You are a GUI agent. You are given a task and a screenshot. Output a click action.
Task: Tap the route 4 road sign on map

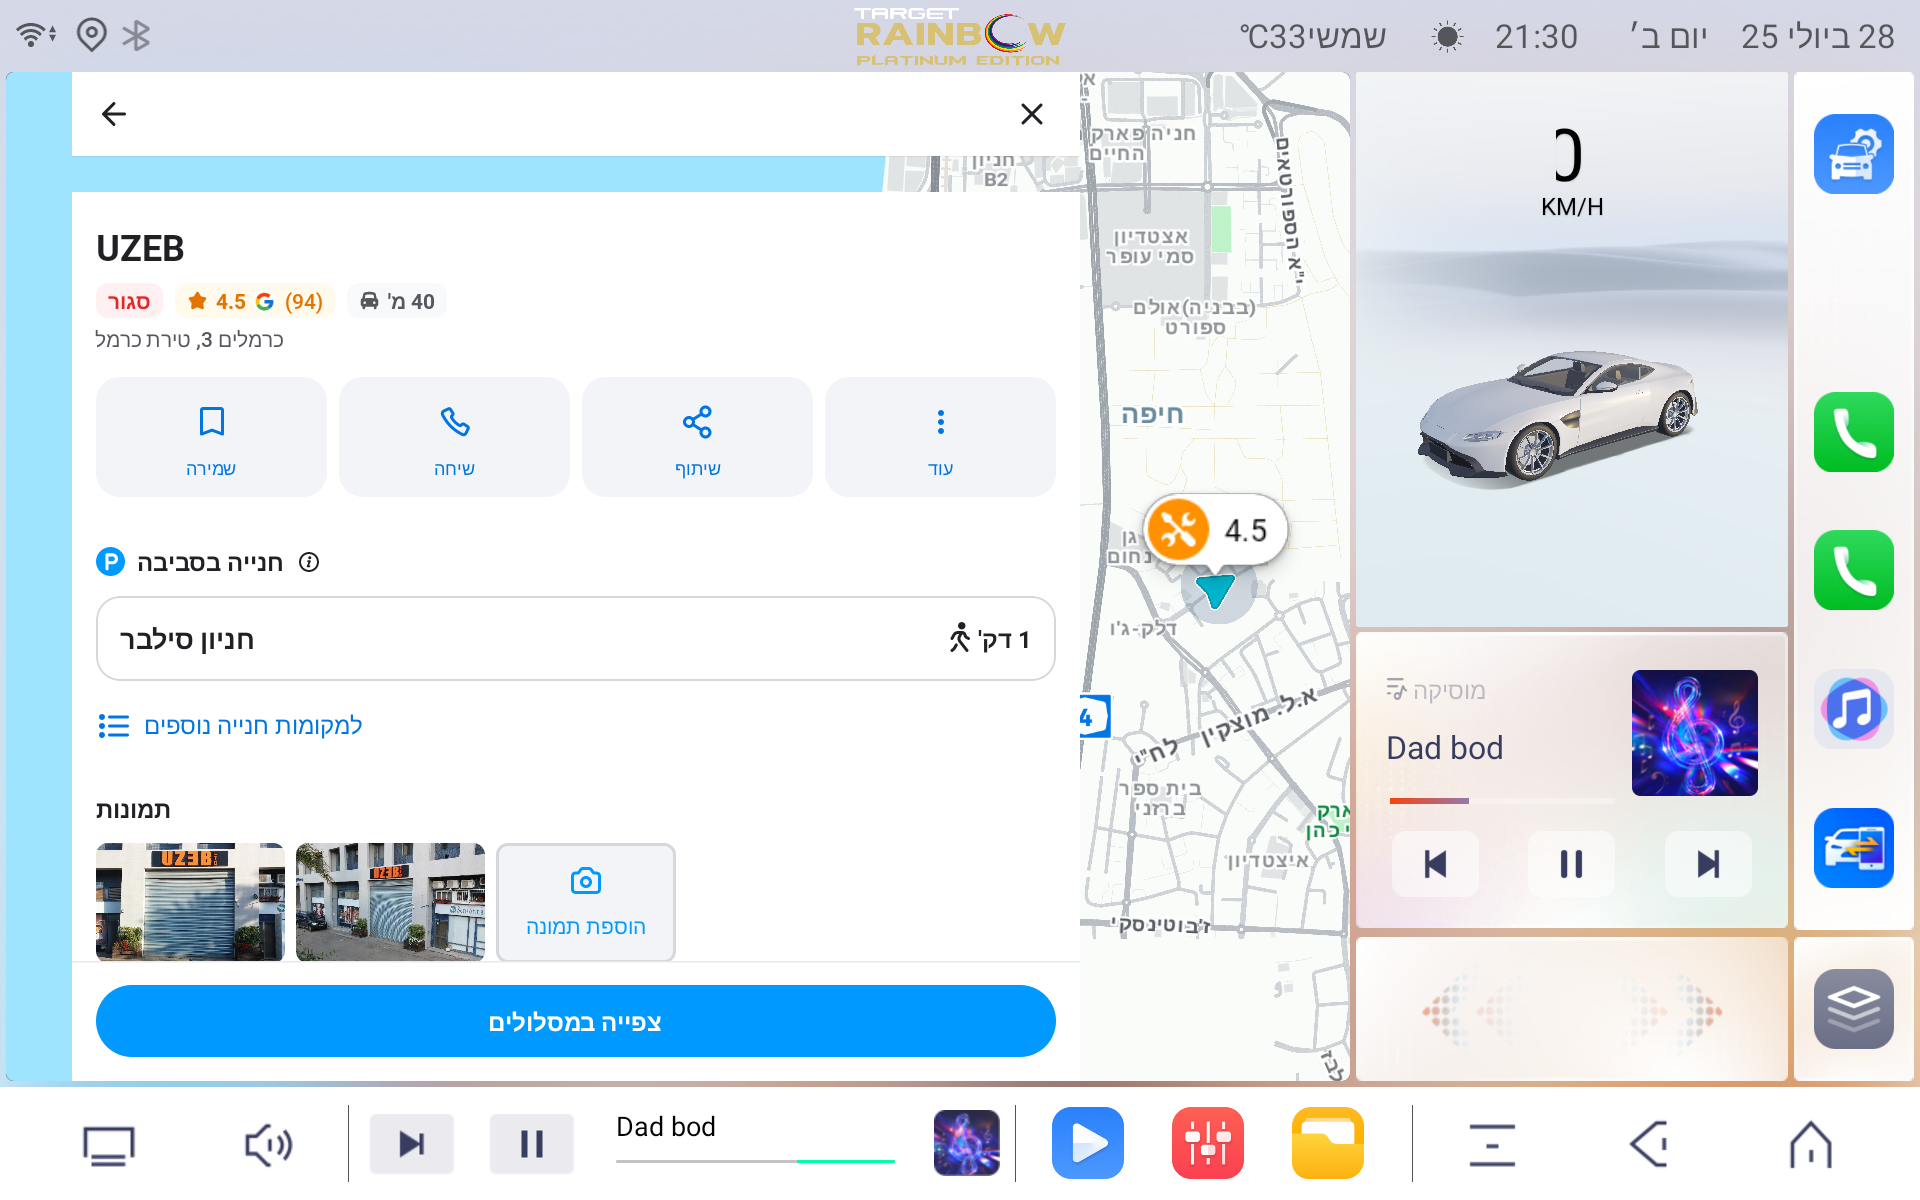pyautogui.click(x=1093, y=716)
